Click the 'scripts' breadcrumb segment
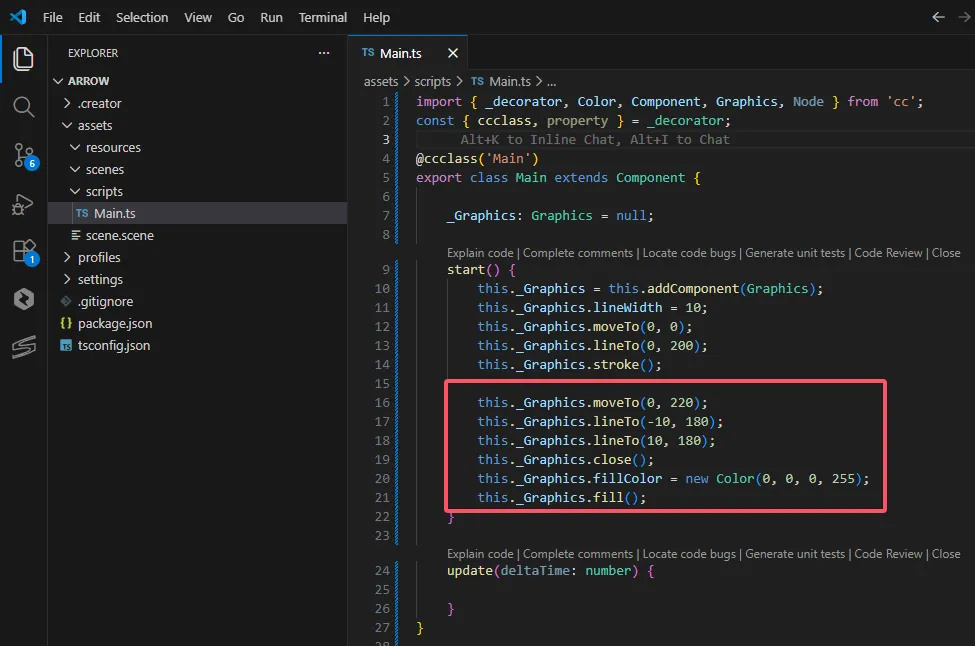The height and width of the screenshot is (646, 975). pos(432,81)
